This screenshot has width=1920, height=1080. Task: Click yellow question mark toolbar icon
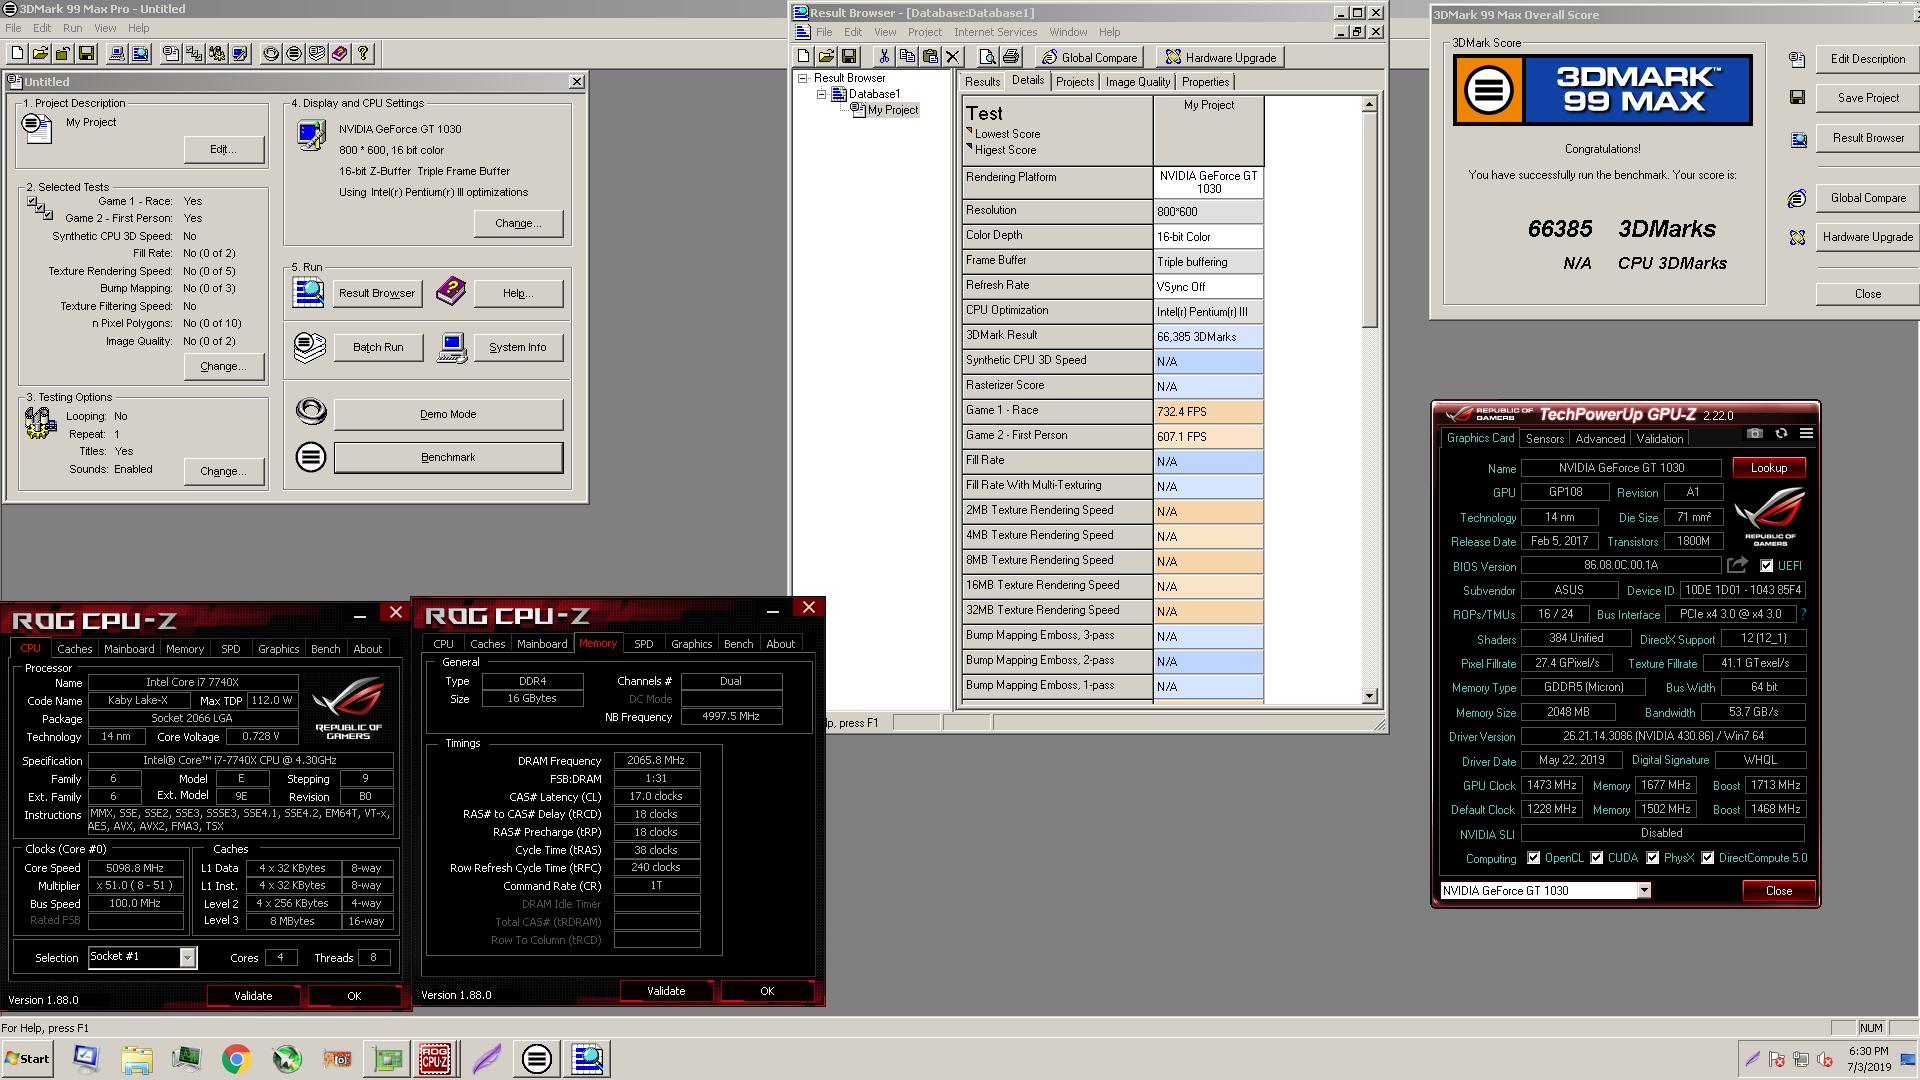[363, 54]
